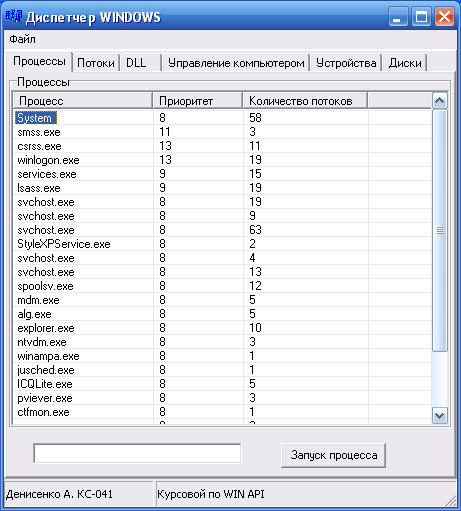Screen dimensions: 461x511
Task: Sort by the Приоритет column header
Action: (198, 101)
